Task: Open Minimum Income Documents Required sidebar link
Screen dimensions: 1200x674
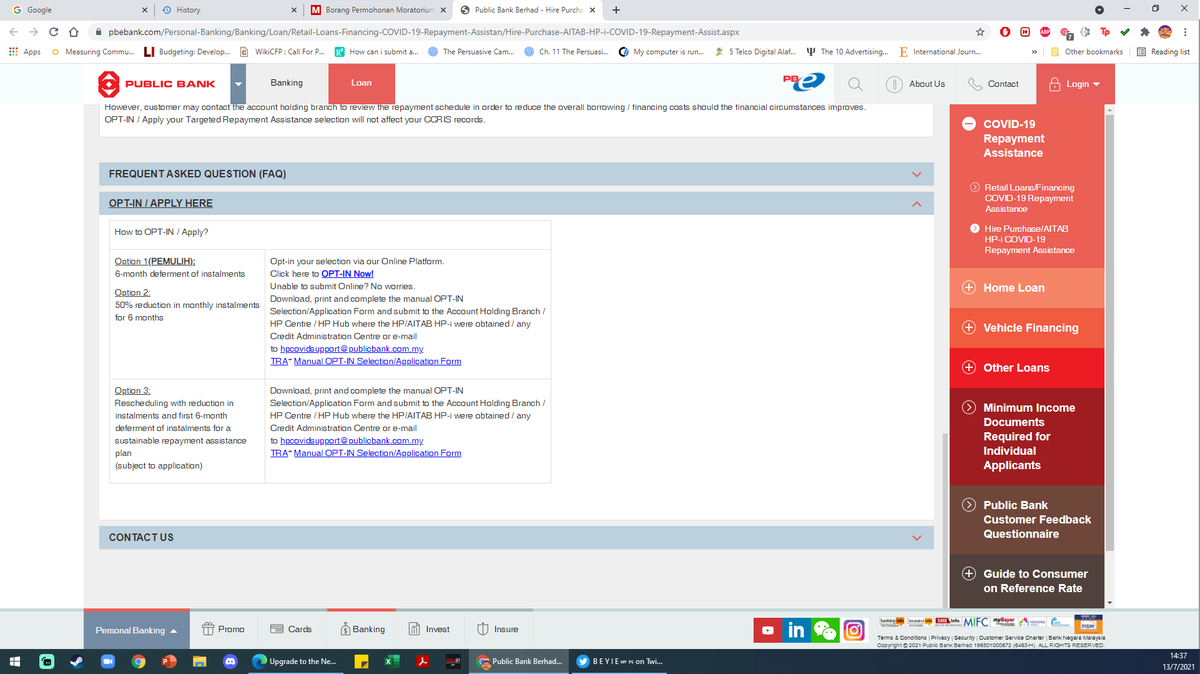Action: pyautogui.click(x=1029, y=436)
